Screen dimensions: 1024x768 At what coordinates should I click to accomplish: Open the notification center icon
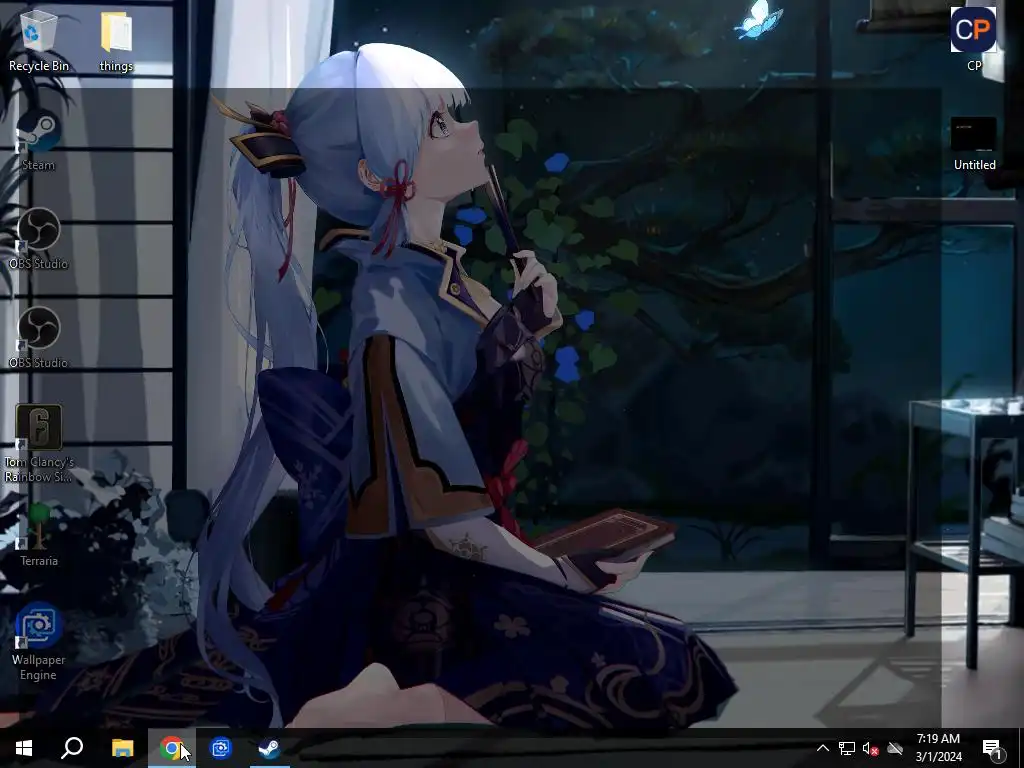point(991,748)
